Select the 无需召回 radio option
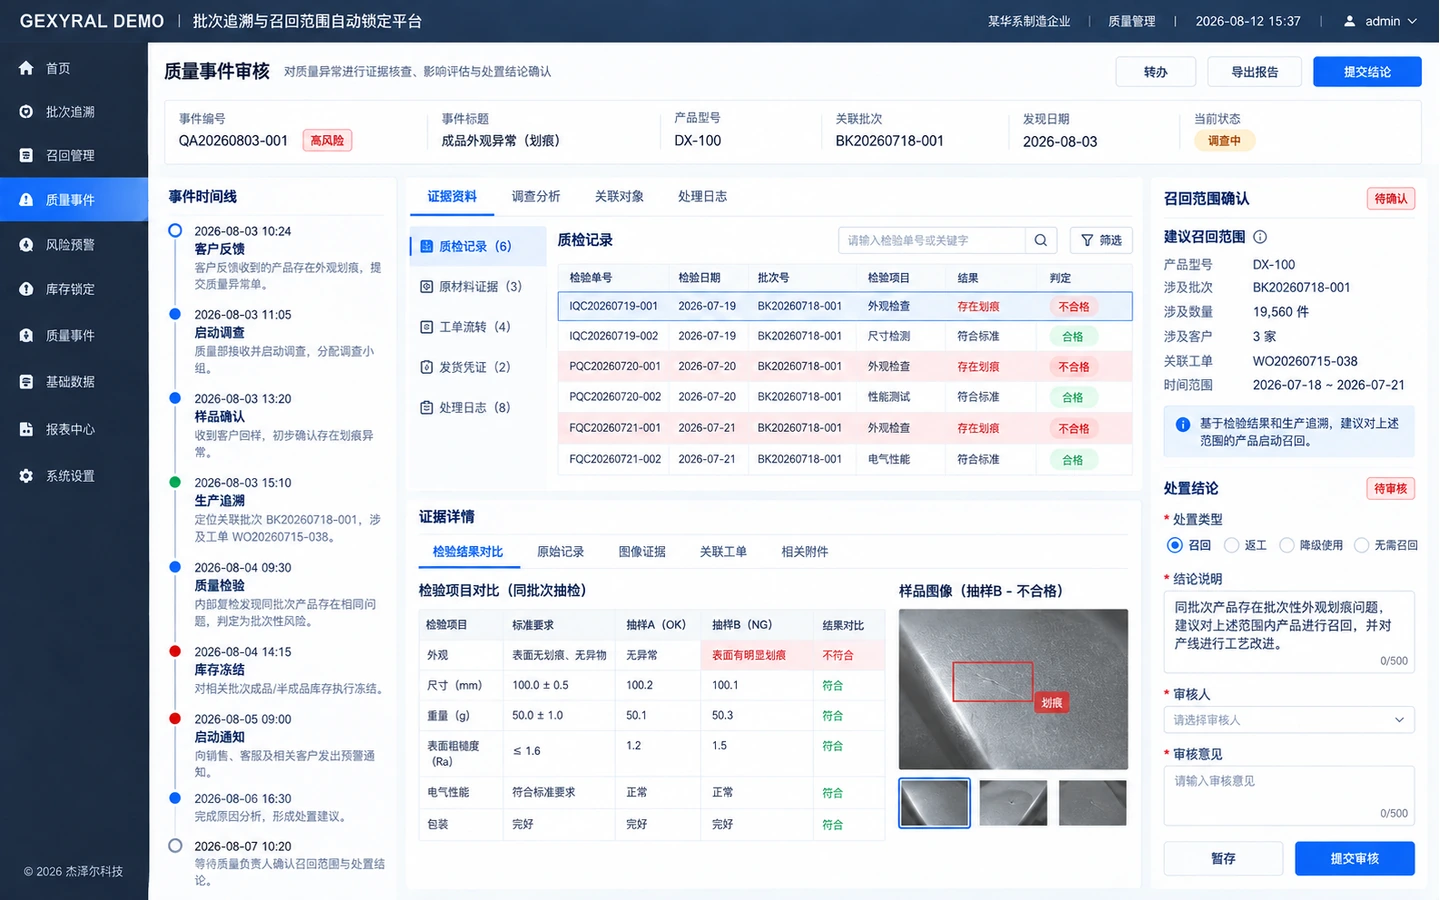This screenshot has height=900, width=1440. click(1361, 545)
